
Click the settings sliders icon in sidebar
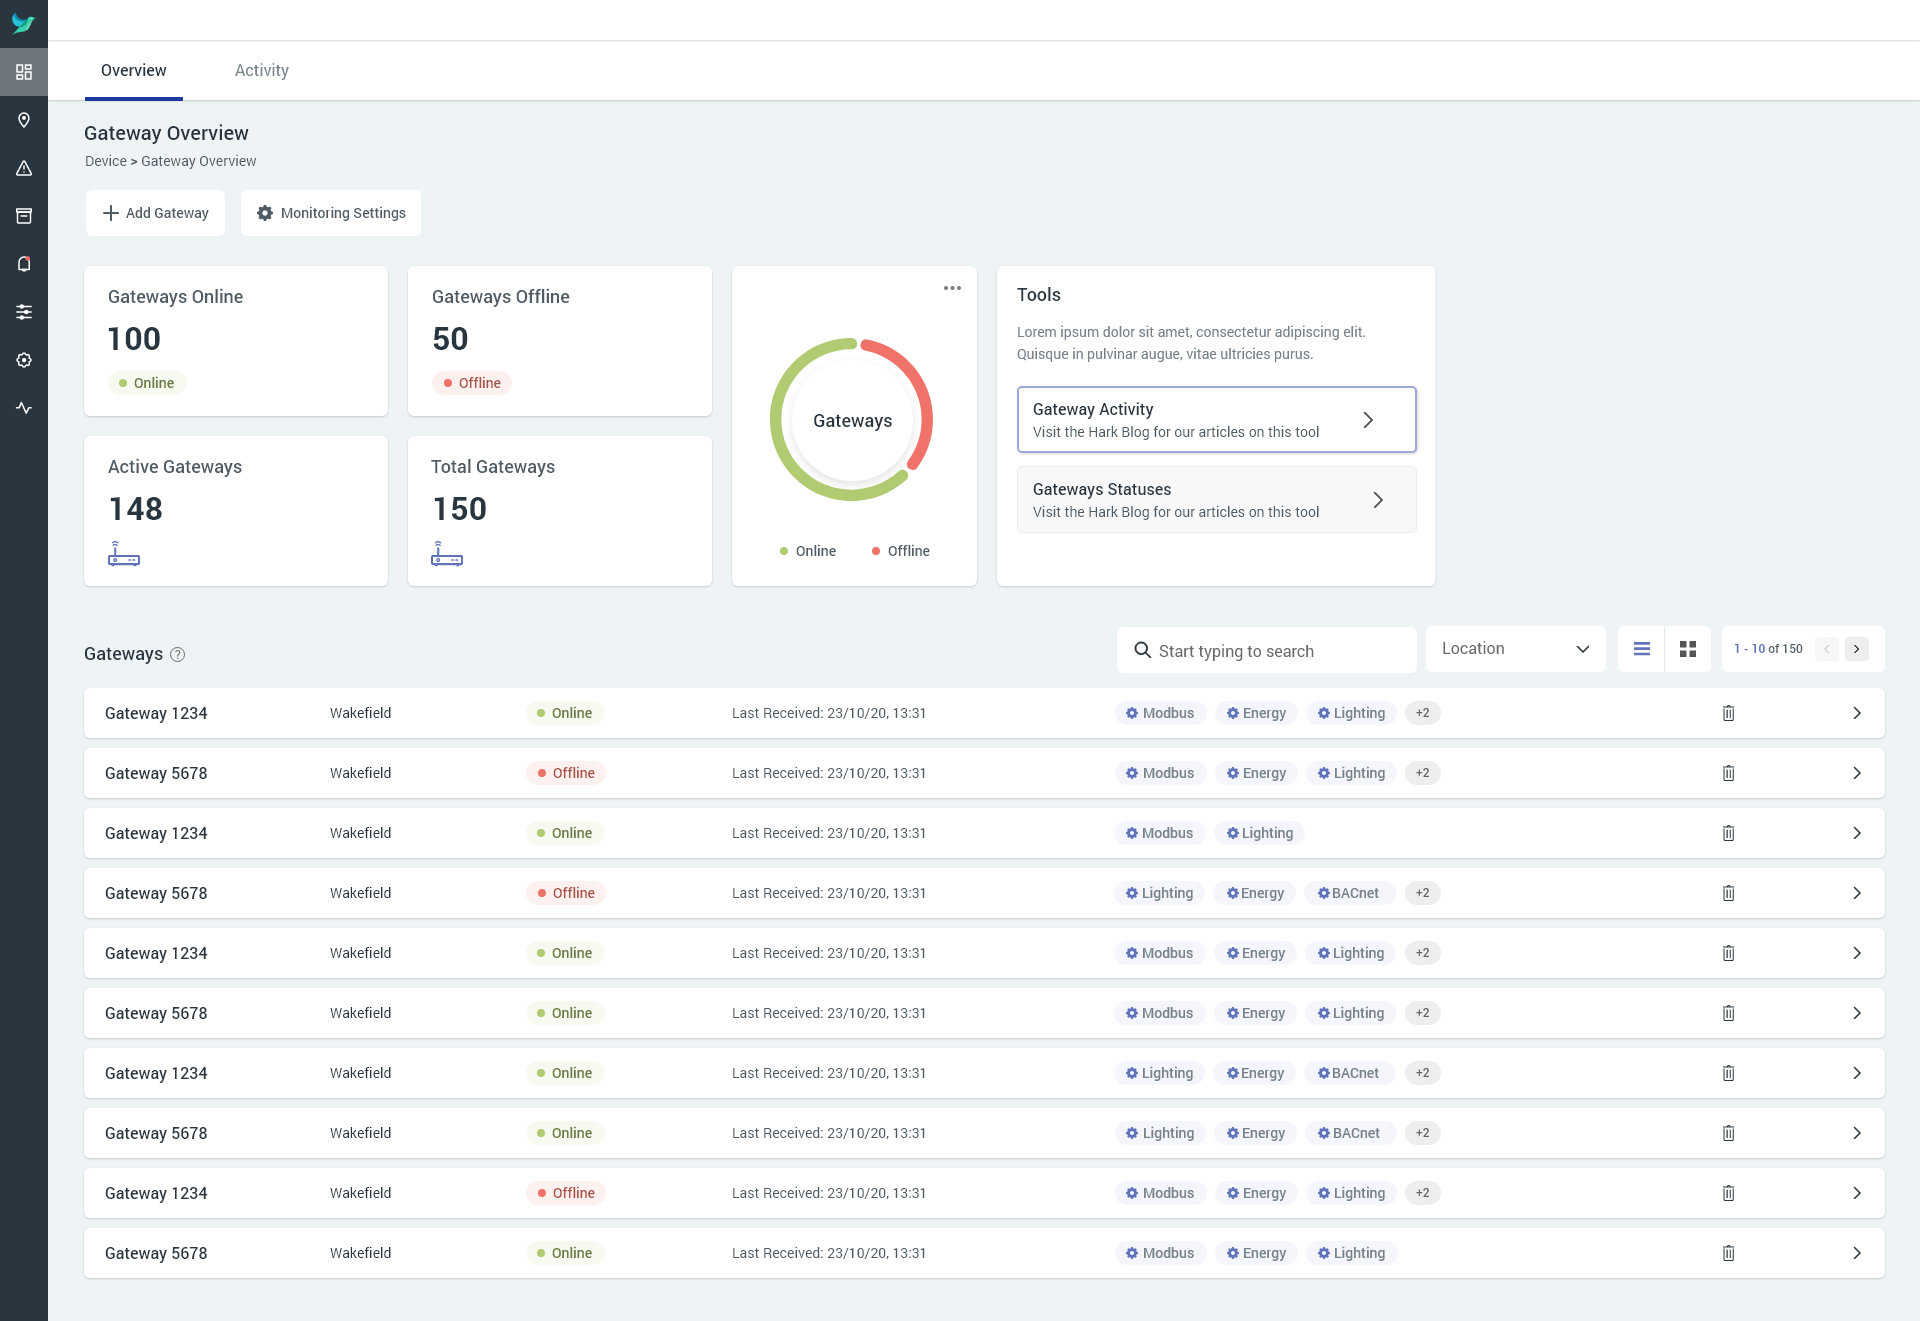tap(23, 311)
